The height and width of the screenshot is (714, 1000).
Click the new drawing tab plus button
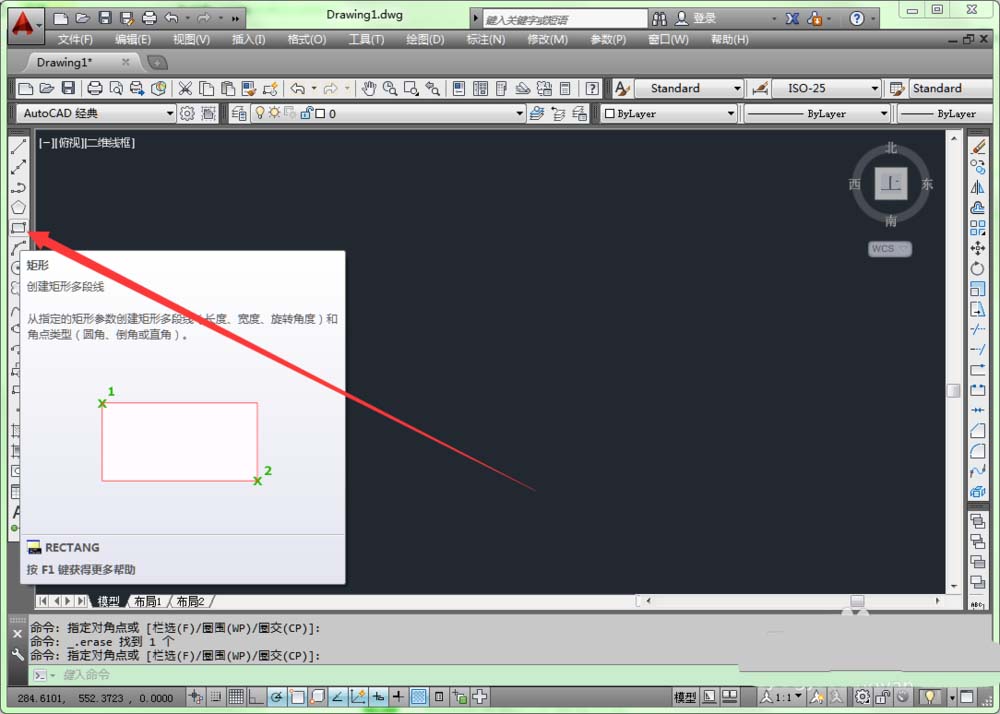[157, 62]
